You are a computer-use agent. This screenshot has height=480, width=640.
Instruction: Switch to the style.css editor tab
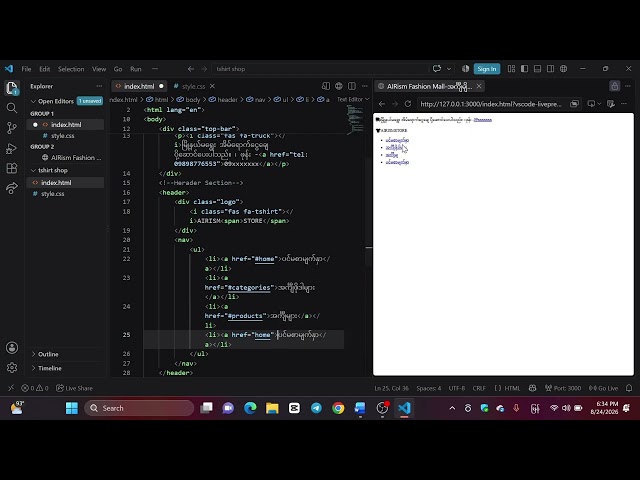pyautogui.click(x=193, y=86)
